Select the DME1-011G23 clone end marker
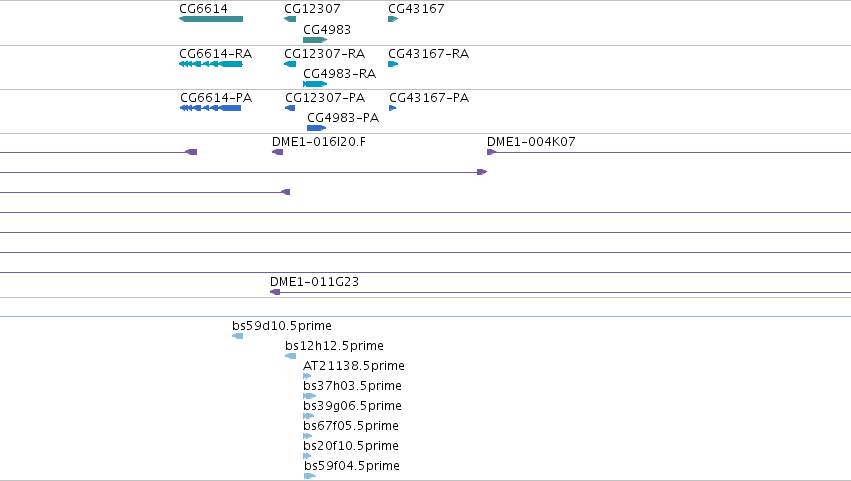Screen dimensions: 851x481 (275, 292)
